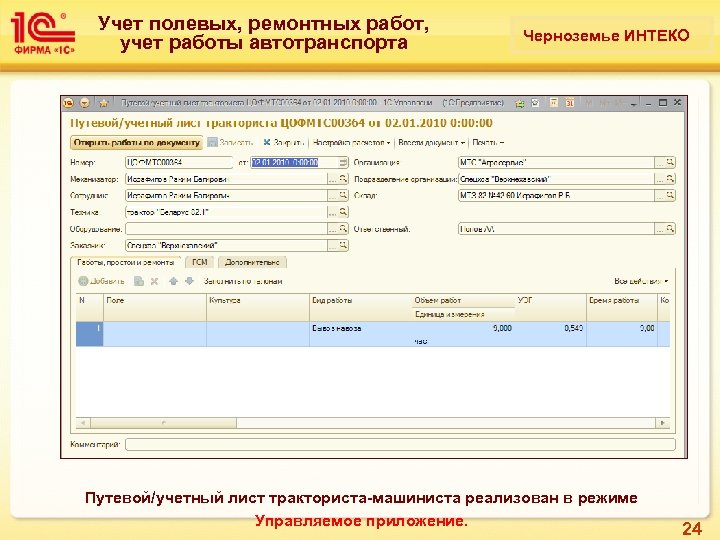Open the calculator icon in title bar
Image resolution: width=720 pixels, height=540 pixels.
click(554, 103)
